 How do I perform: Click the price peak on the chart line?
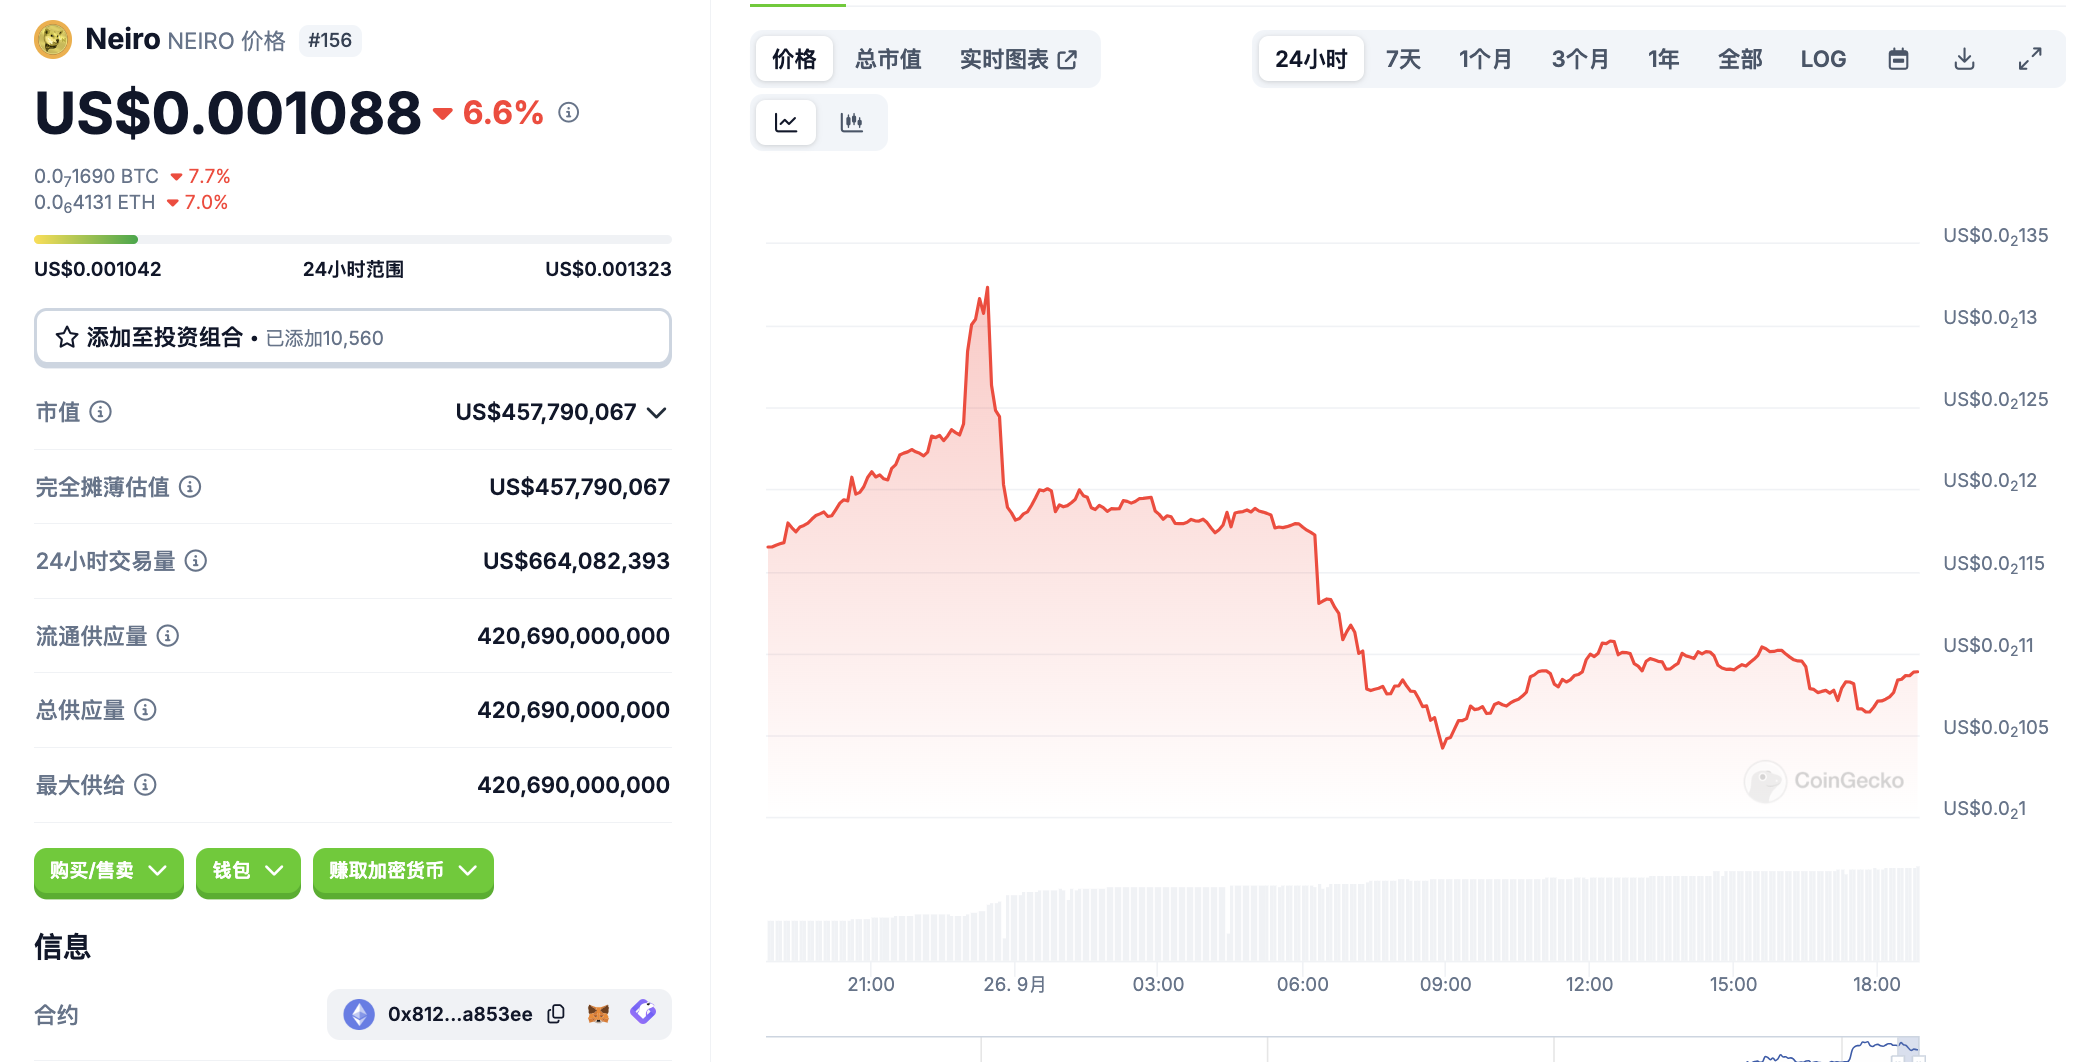click(987, 289)
